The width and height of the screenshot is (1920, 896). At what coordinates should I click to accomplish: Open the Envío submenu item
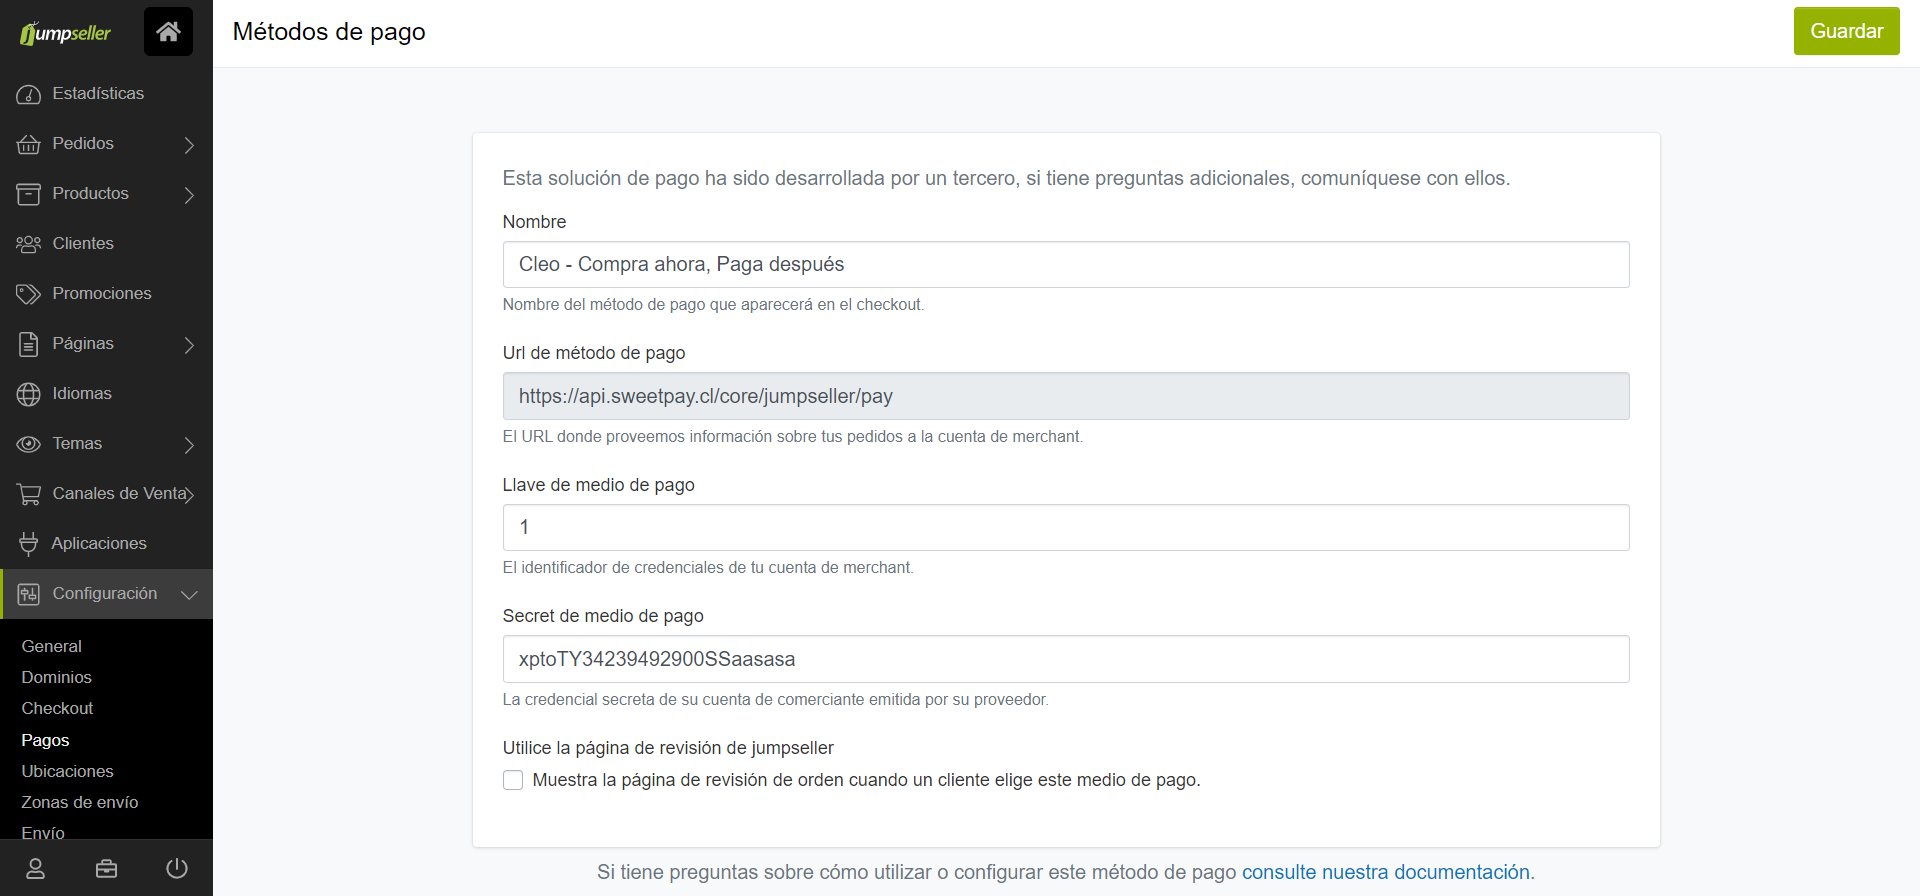pyautogui.click(x=43, y=833)
